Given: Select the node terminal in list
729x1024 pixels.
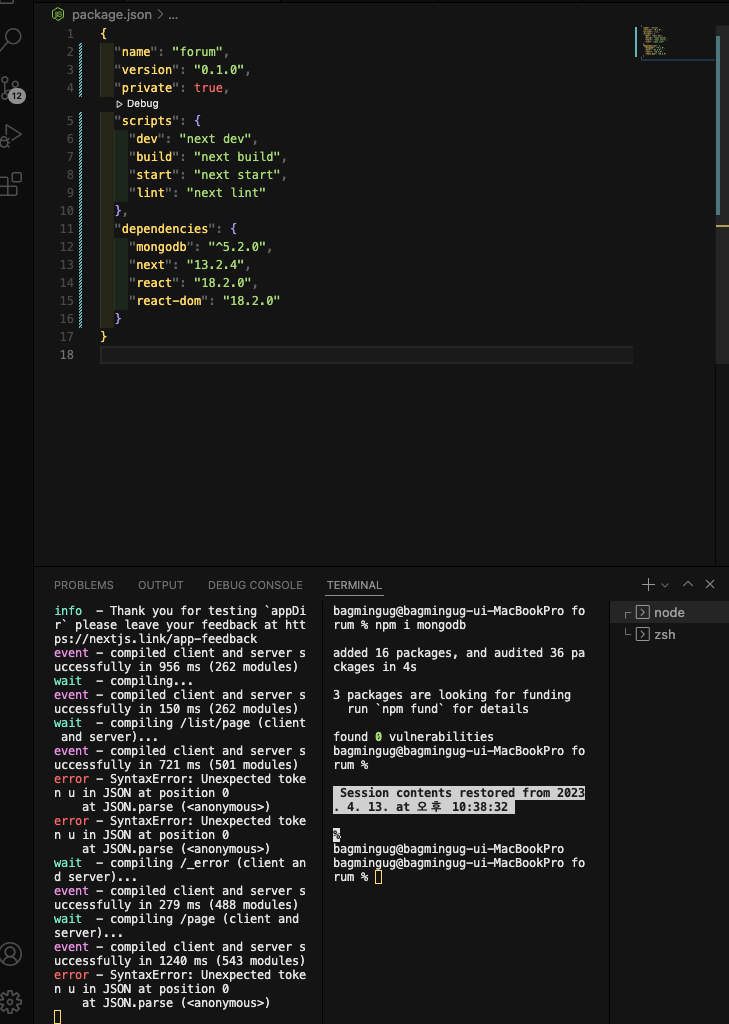Looking at the screenshot, I should pyautogui.click(x=669, y=613).
